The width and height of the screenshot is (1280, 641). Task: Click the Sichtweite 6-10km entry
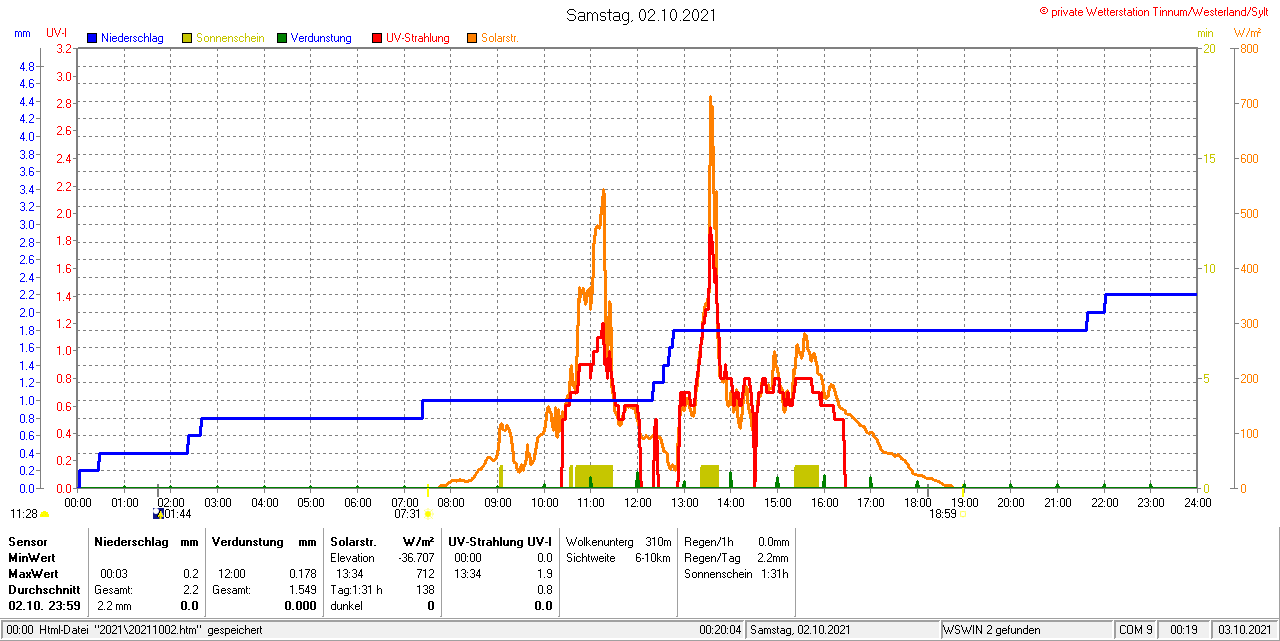coord(618,557)
